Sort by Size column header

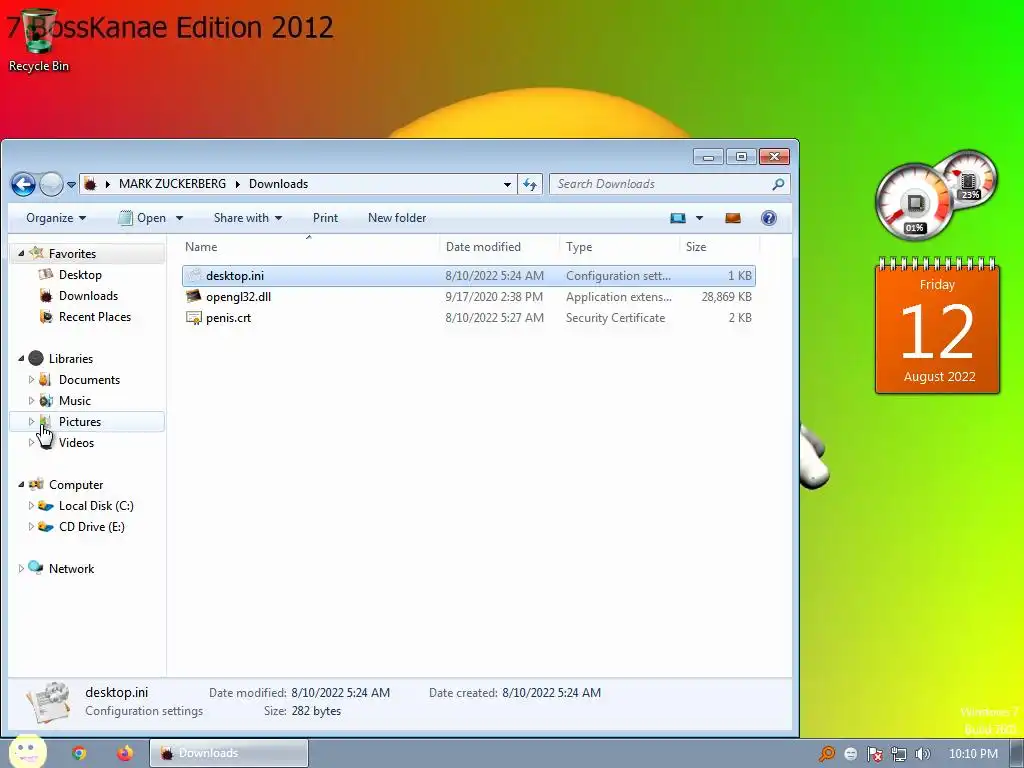[x=720, y=247]
